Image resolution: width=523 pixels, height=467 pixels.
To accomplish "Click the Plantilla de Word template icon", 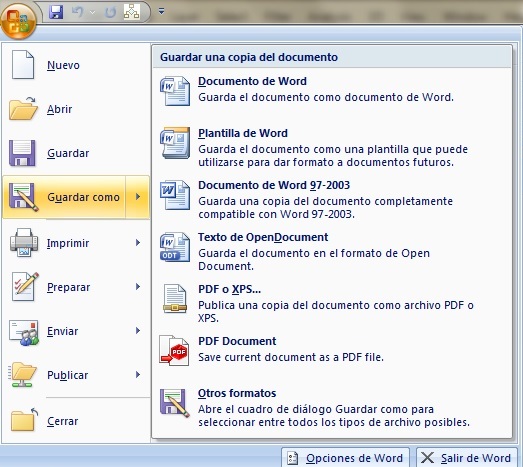I will [x=175, y=143].
